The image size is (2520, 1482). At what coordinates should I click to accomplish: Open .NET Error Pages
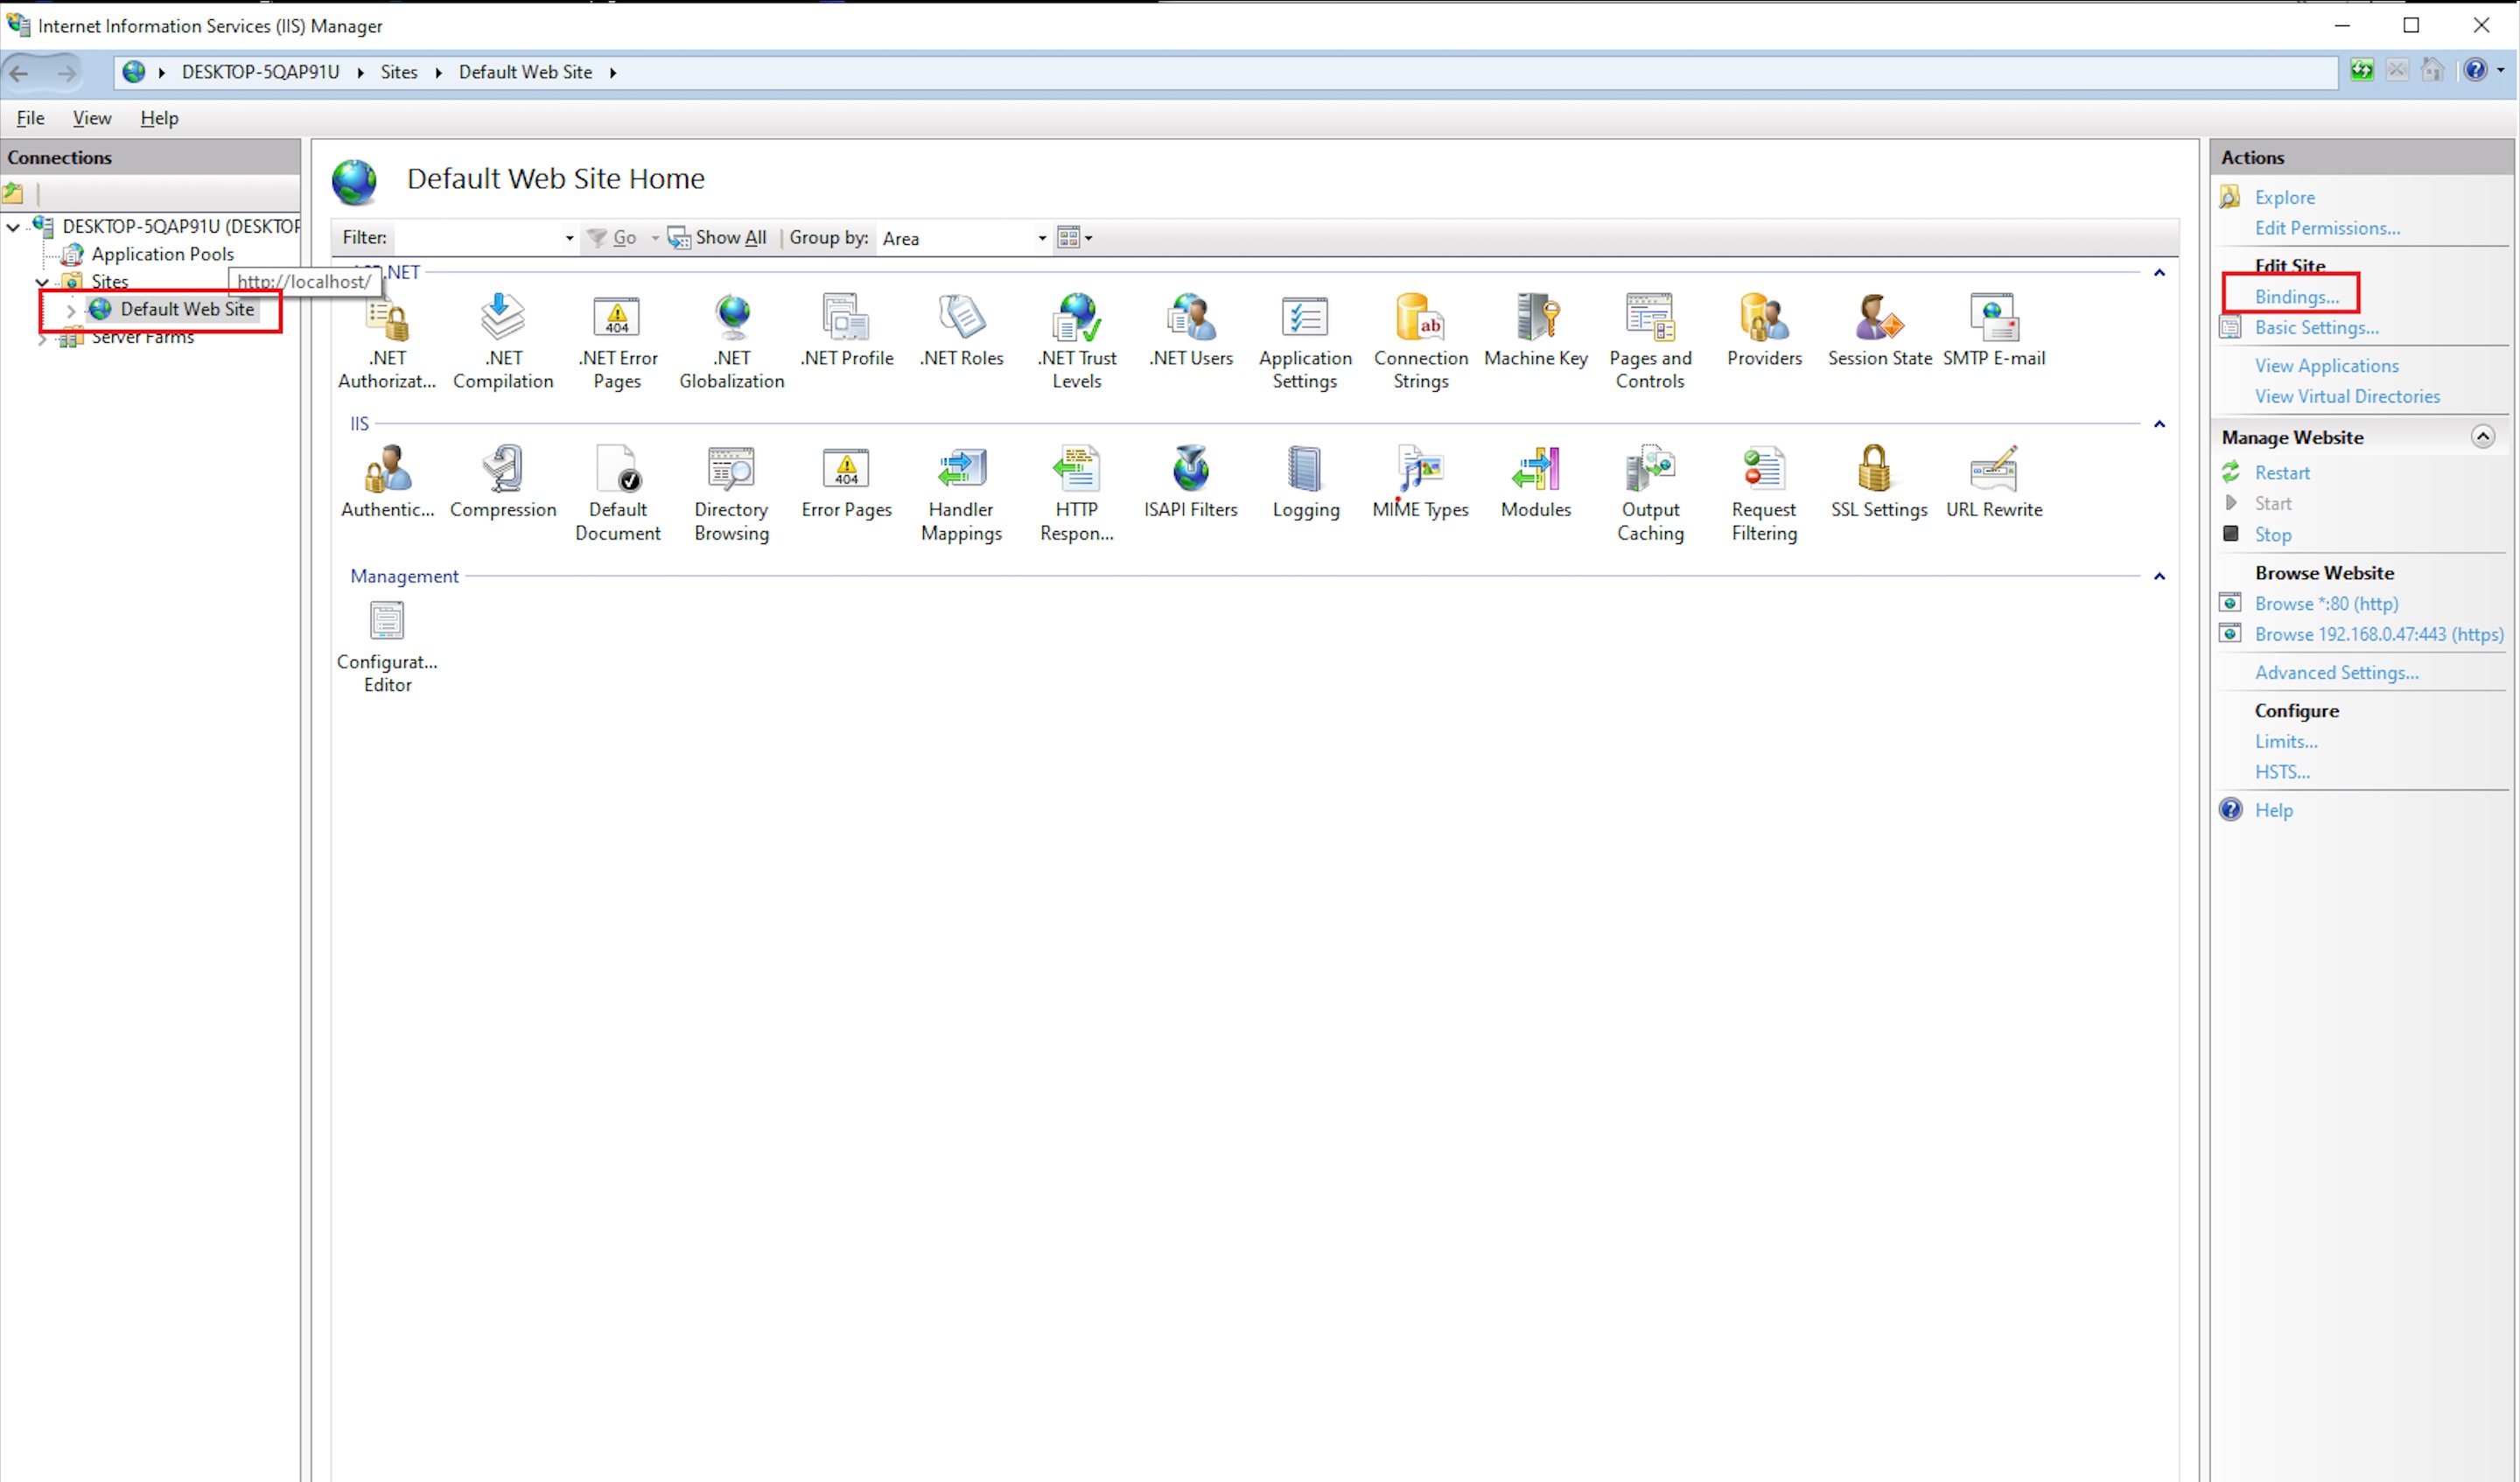pyautogui.click(x=617, y=342)
